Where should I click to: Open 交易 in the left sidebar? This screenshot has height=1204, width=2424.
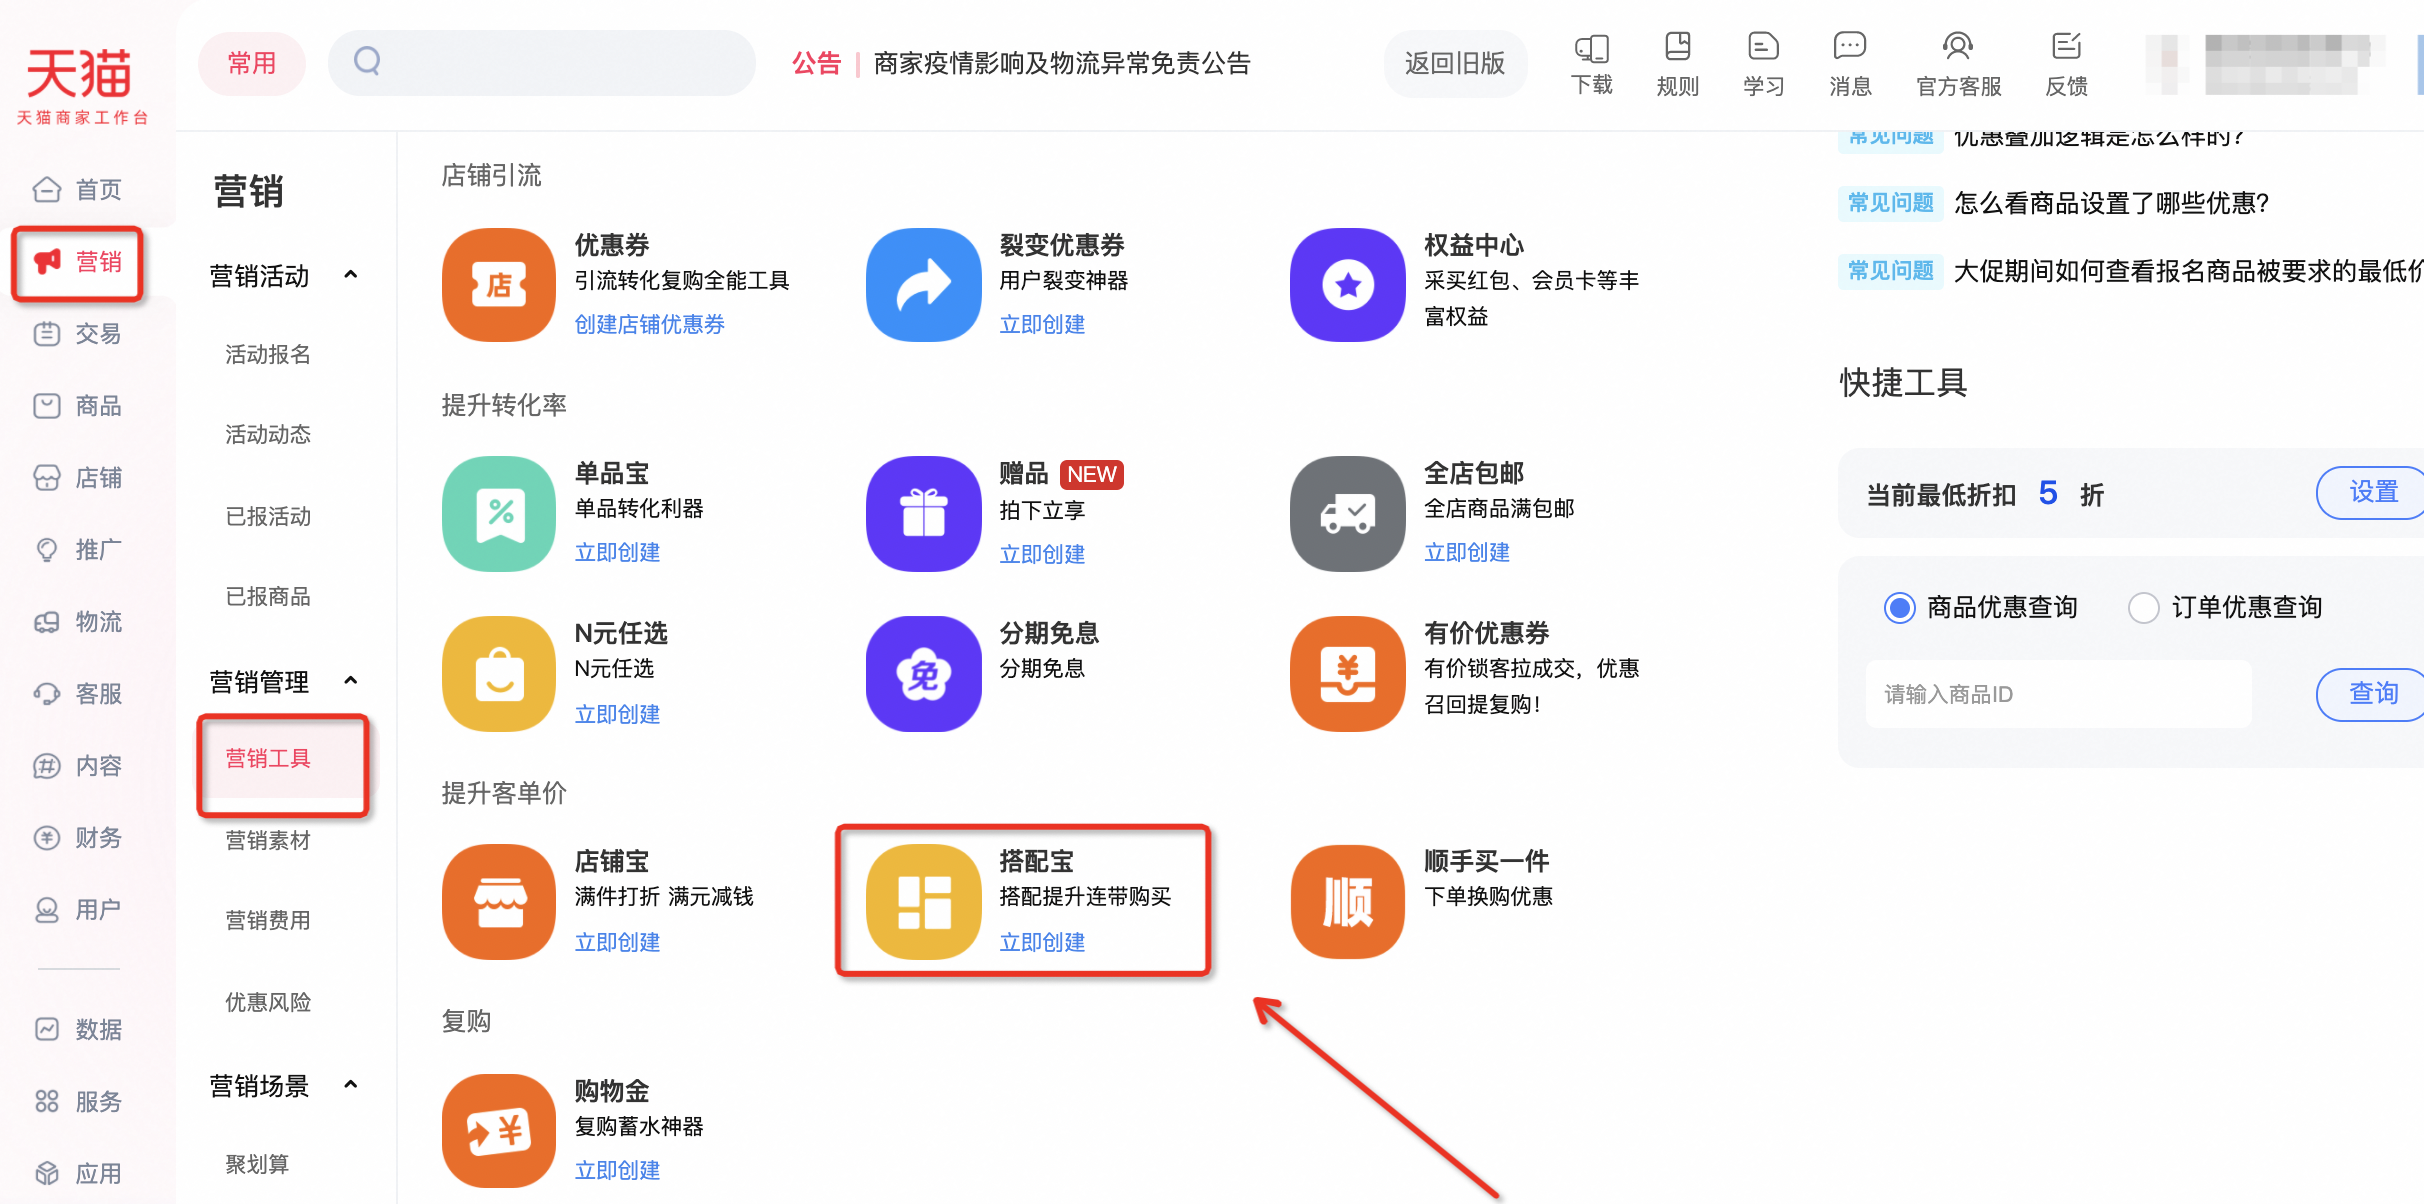click(x=78, y=333)
